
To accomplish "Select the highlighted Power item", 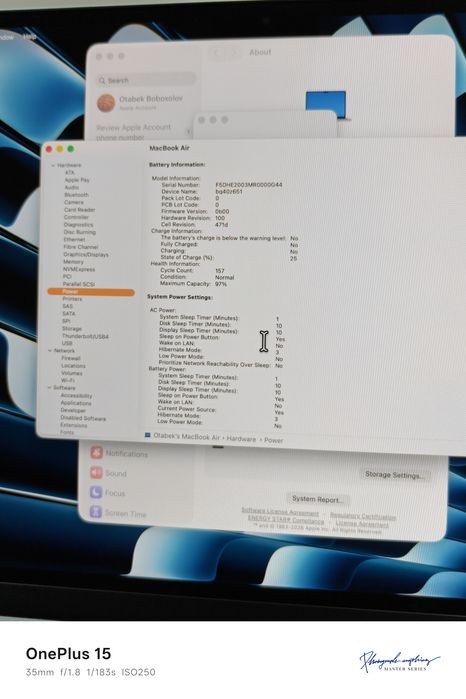I will (91, 292).
